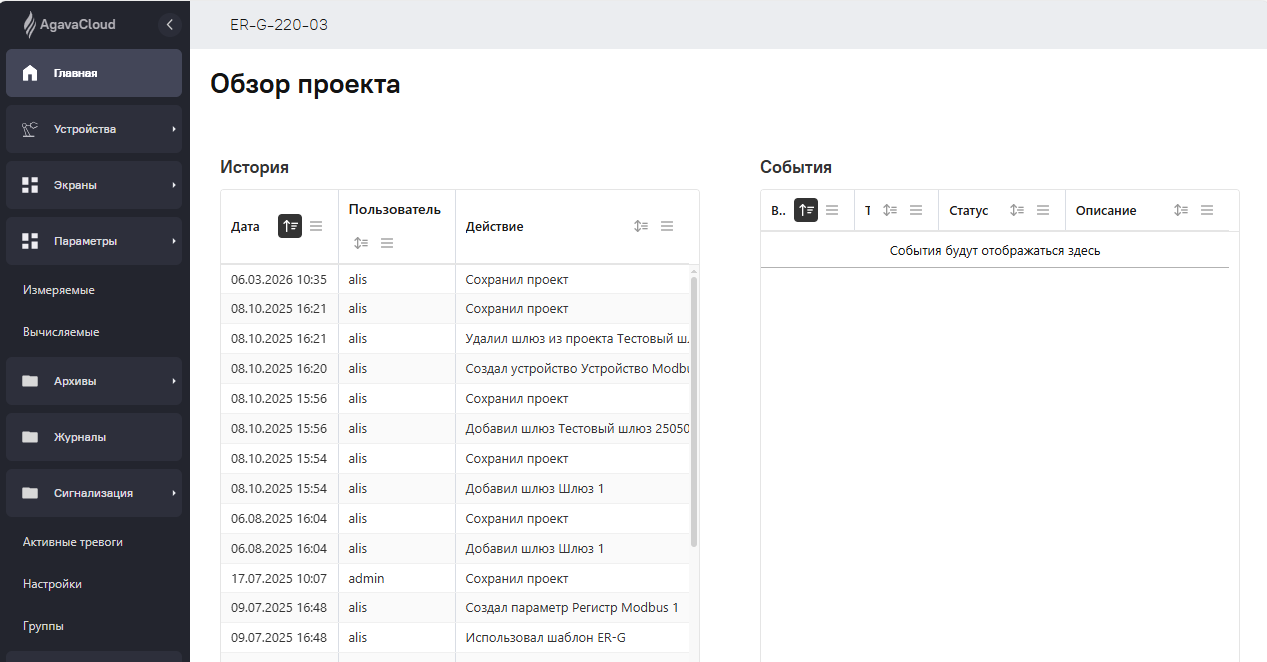Click the history table vertical scrollbar
This screenshot has width=1267, height=662.
point(694,410)
